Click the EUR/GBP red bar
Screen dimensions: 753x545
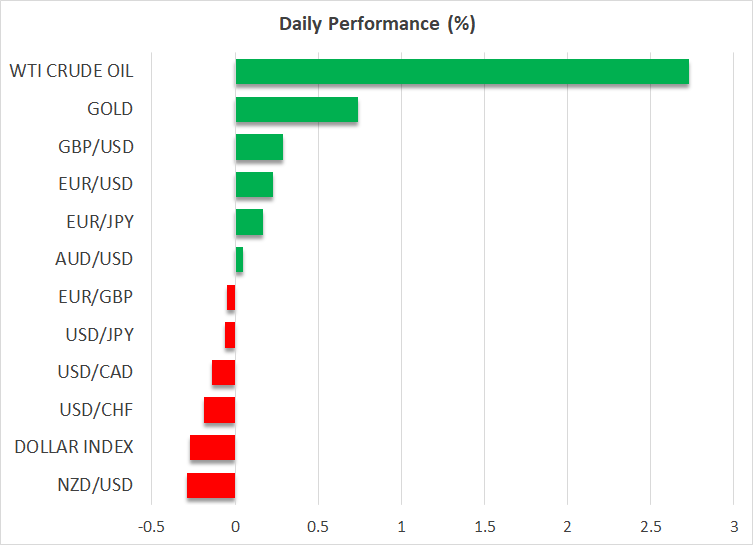[231, 297]
